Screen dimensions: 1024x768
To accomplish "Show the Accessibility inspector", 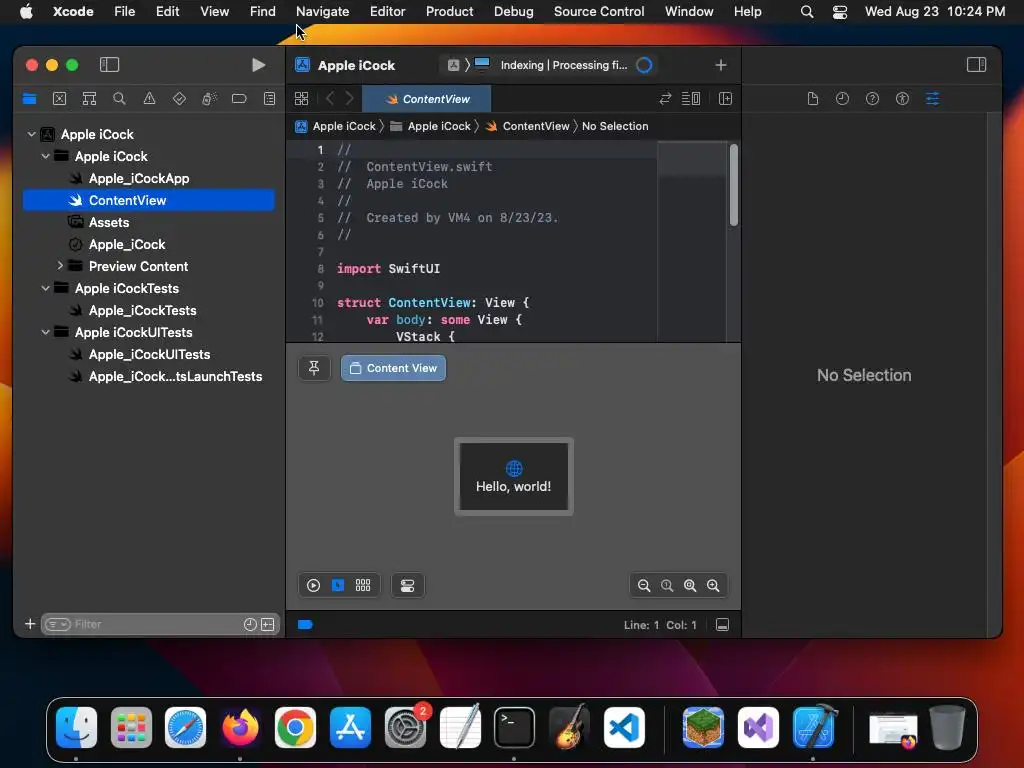I will (903, 99).
